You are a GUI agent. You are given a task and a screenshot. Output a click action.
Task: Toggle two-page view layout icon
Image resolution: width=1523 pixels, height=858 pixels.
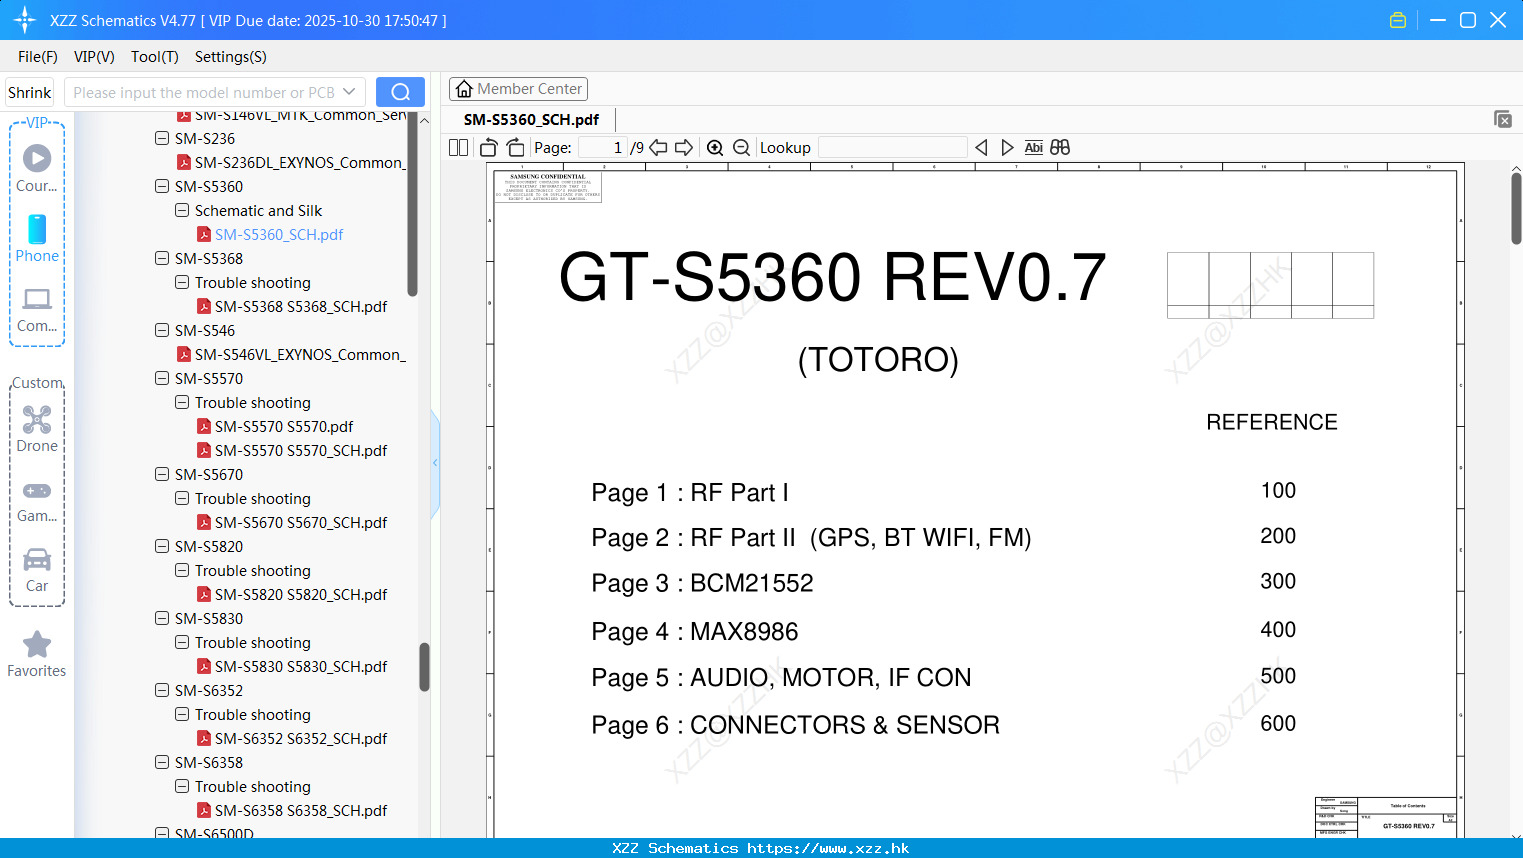tap(458, 147)
